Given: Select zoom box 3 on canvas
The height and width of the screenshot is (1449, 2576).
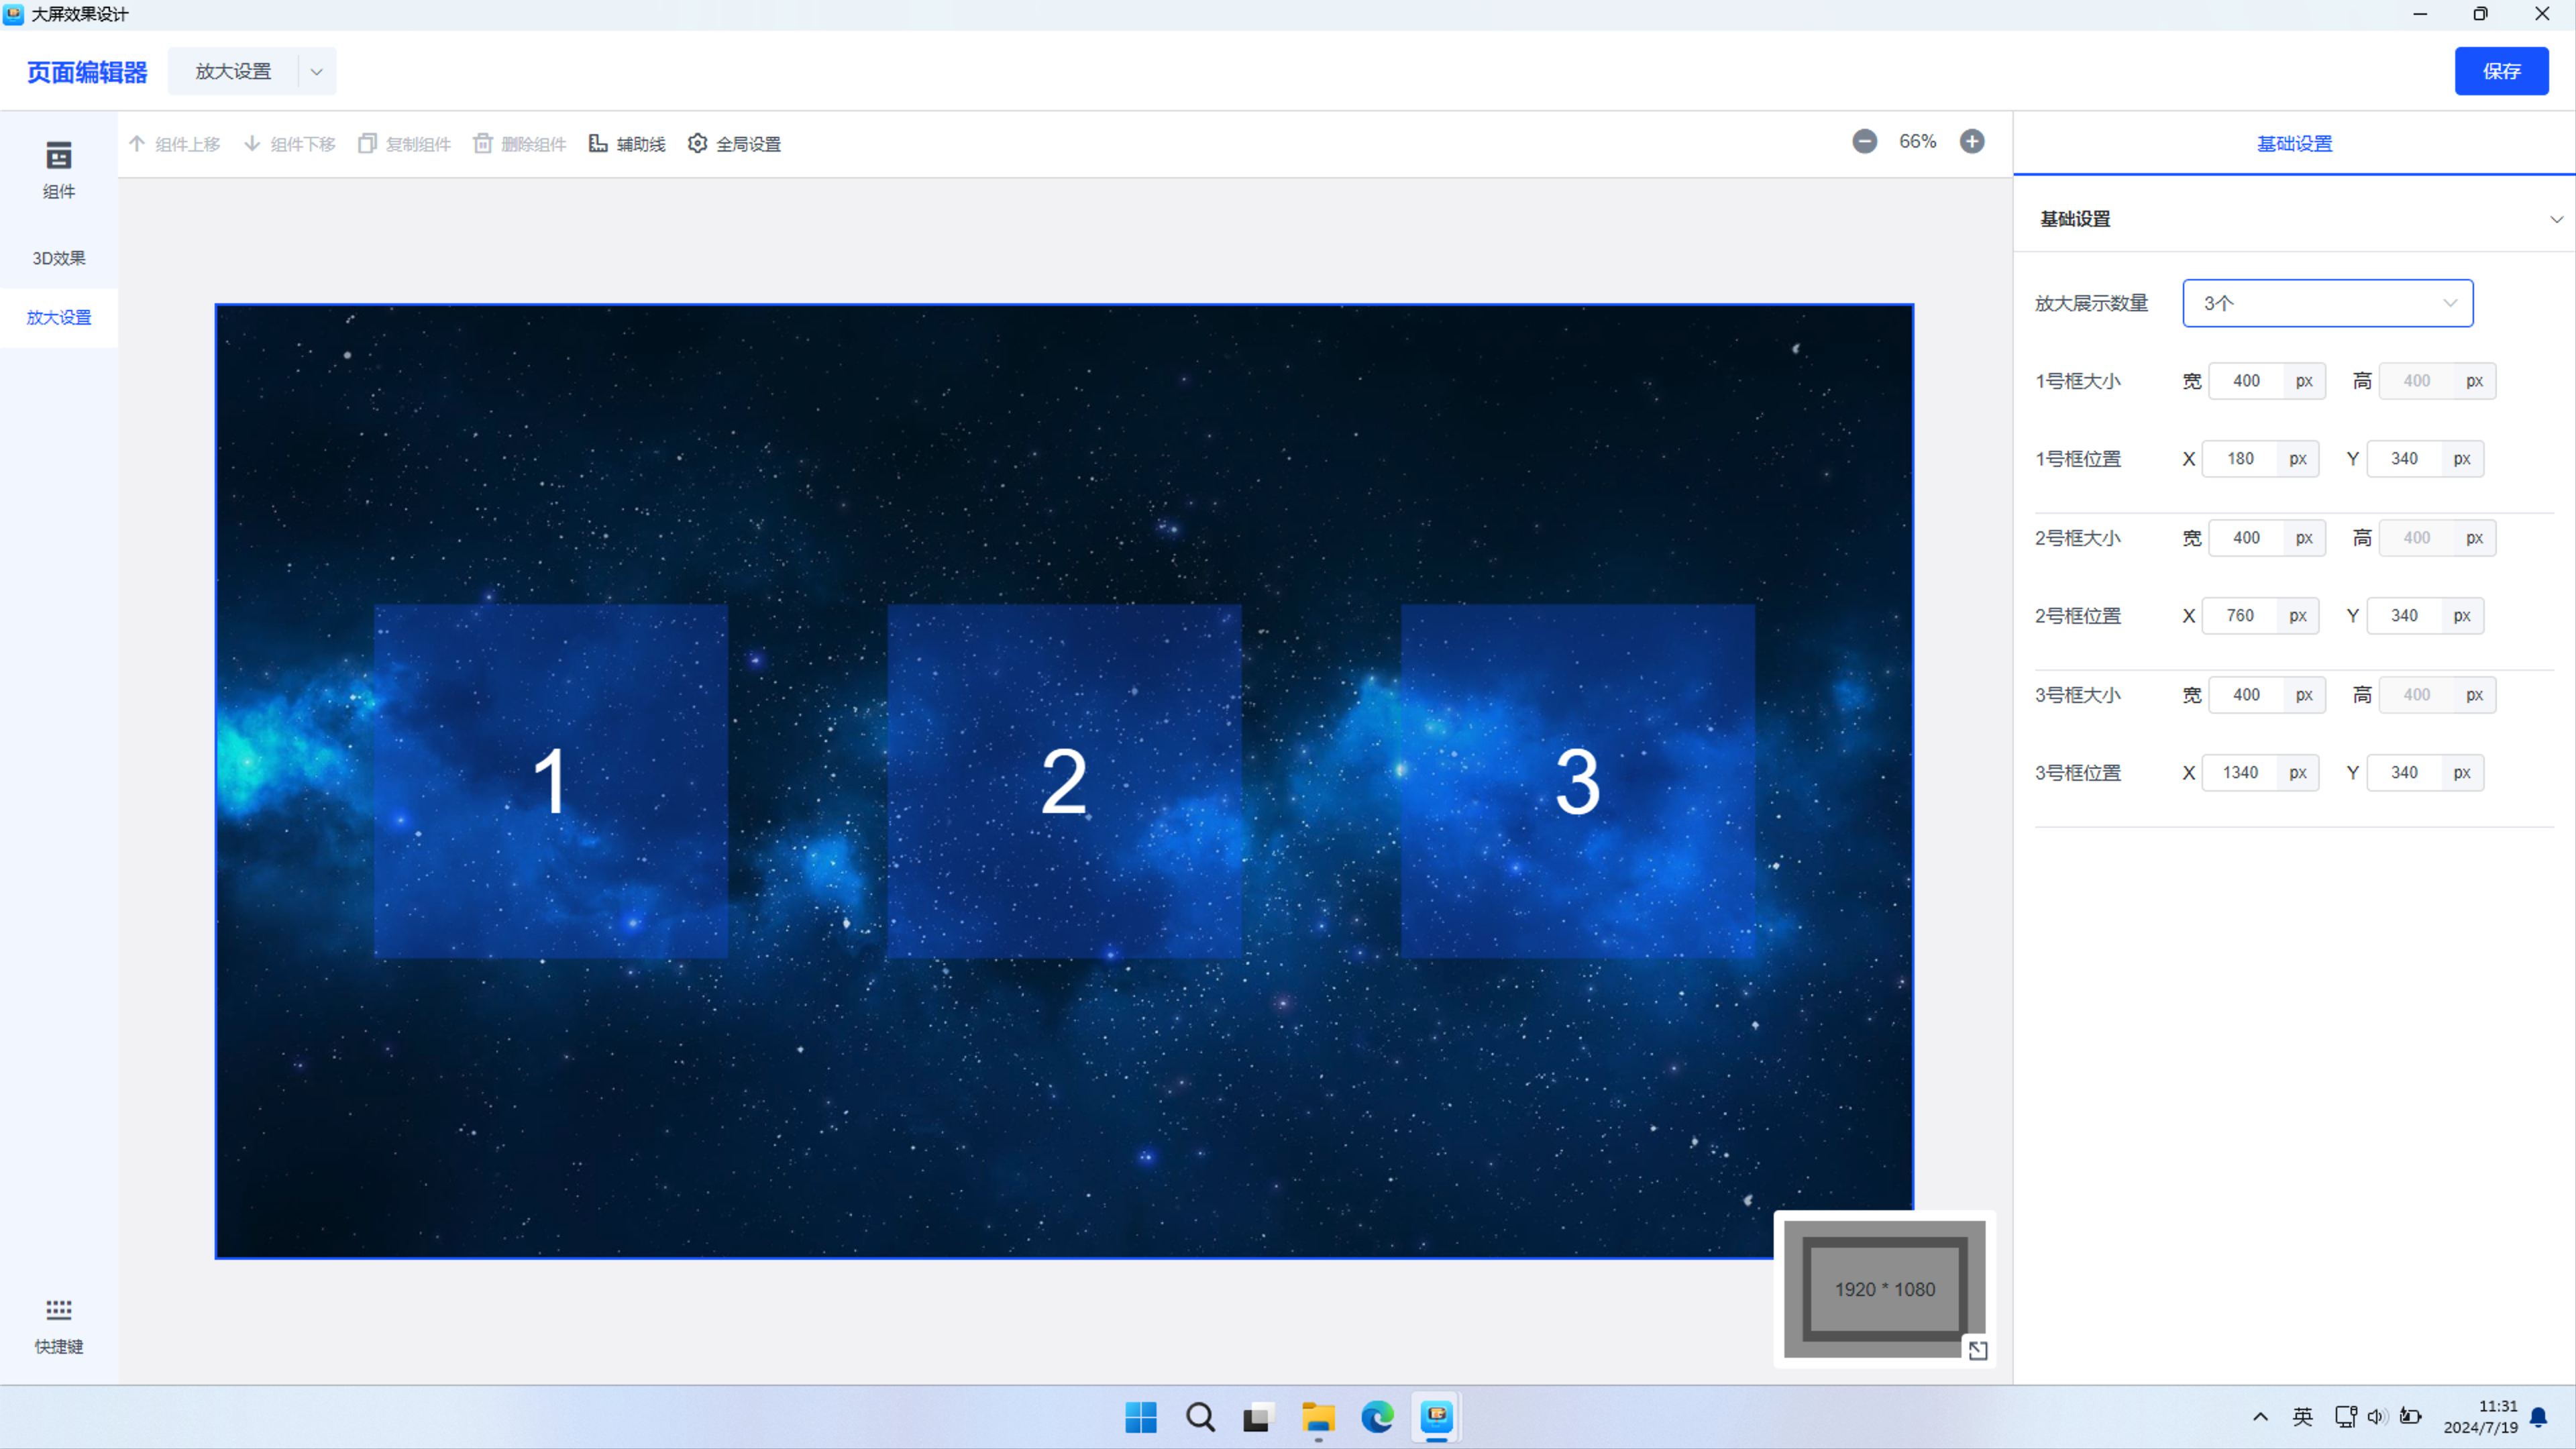Looking at the screenshot, I should pyautogui.click(x=1577, y=781).
